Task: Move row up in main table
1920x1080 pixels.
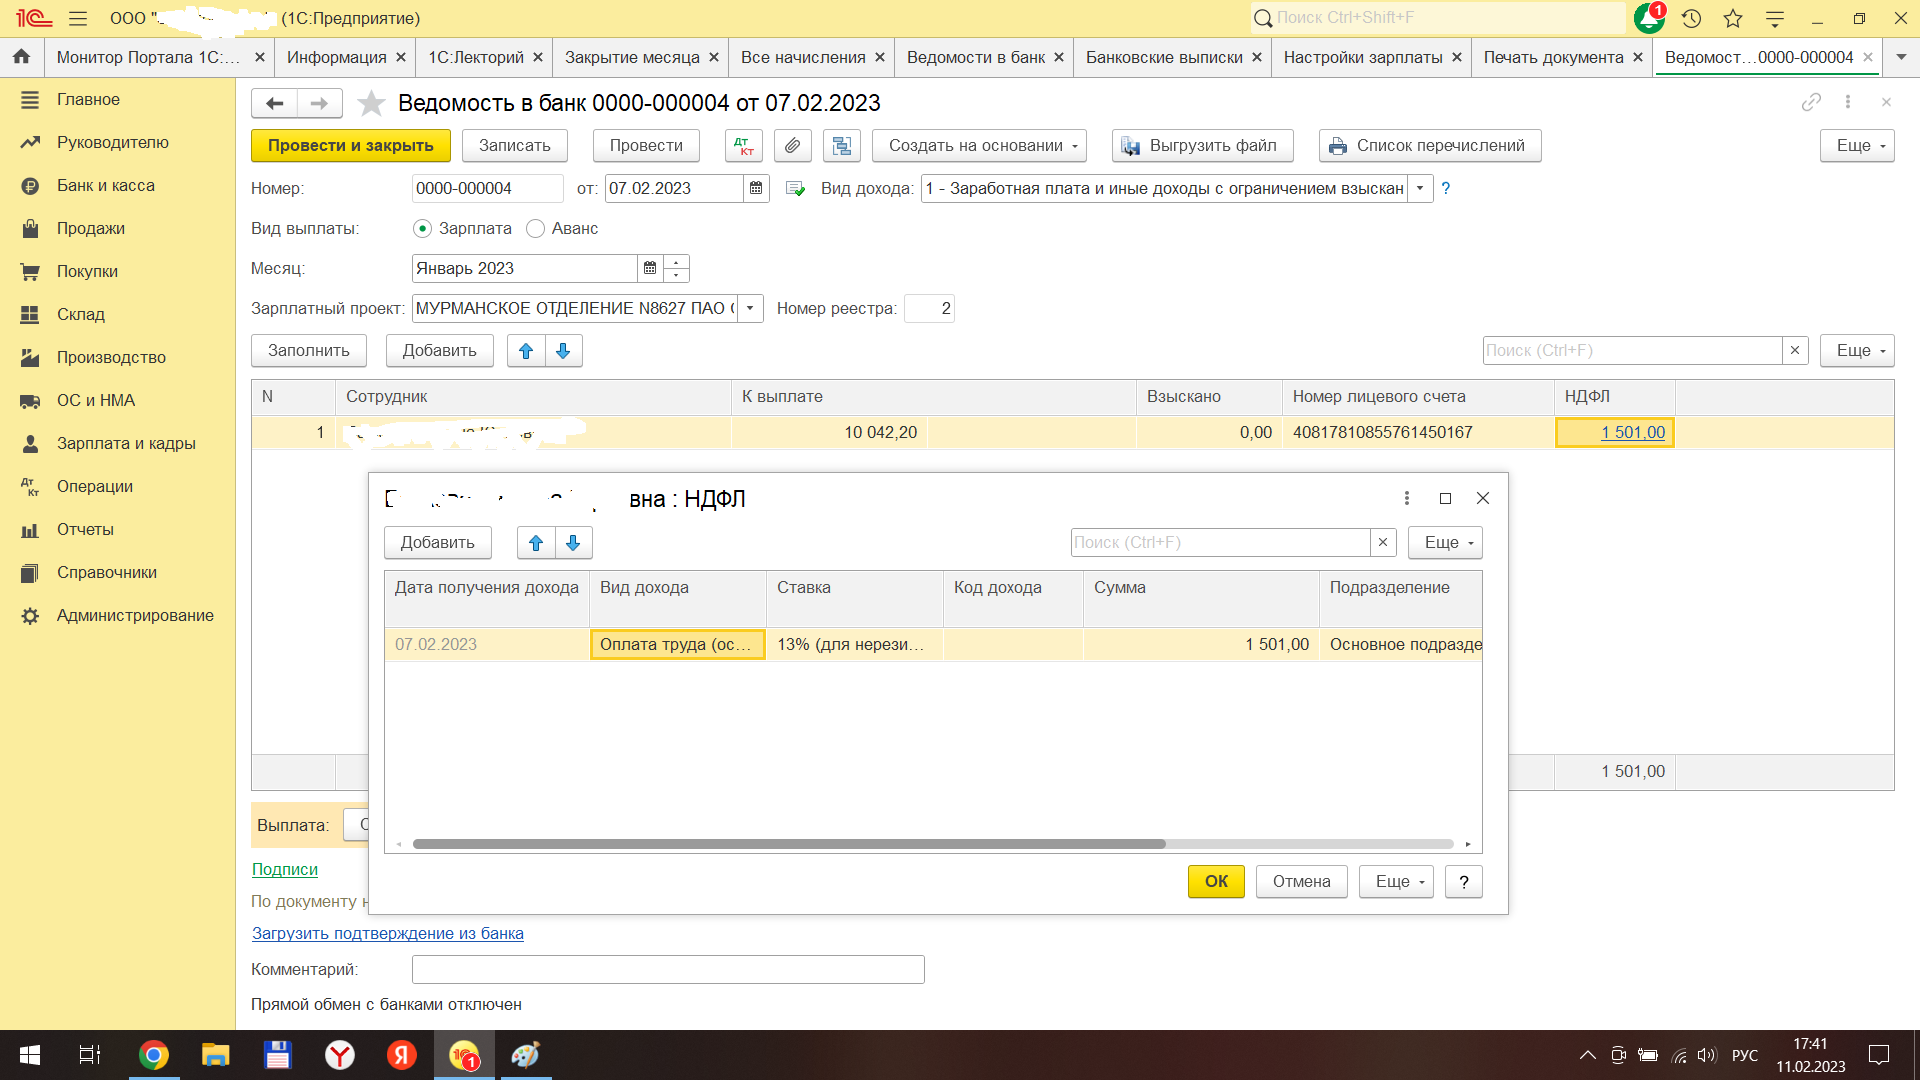Action: pyautogui.click(x=526, y=351)
